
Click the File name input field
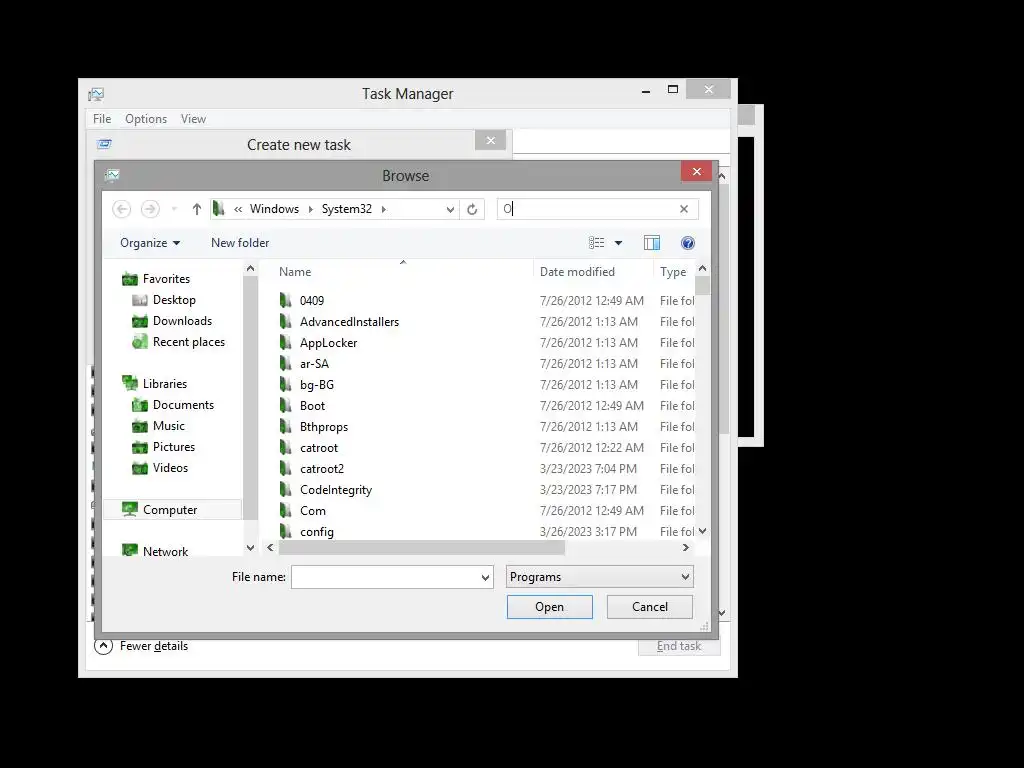click(385, 577)
